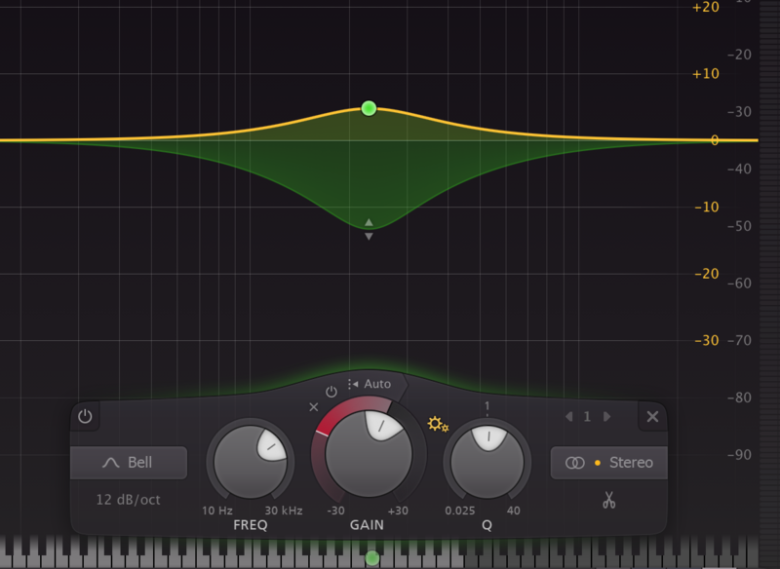Click the Q knob
Viewport: 780px width, 569px height.
point(487,462)
